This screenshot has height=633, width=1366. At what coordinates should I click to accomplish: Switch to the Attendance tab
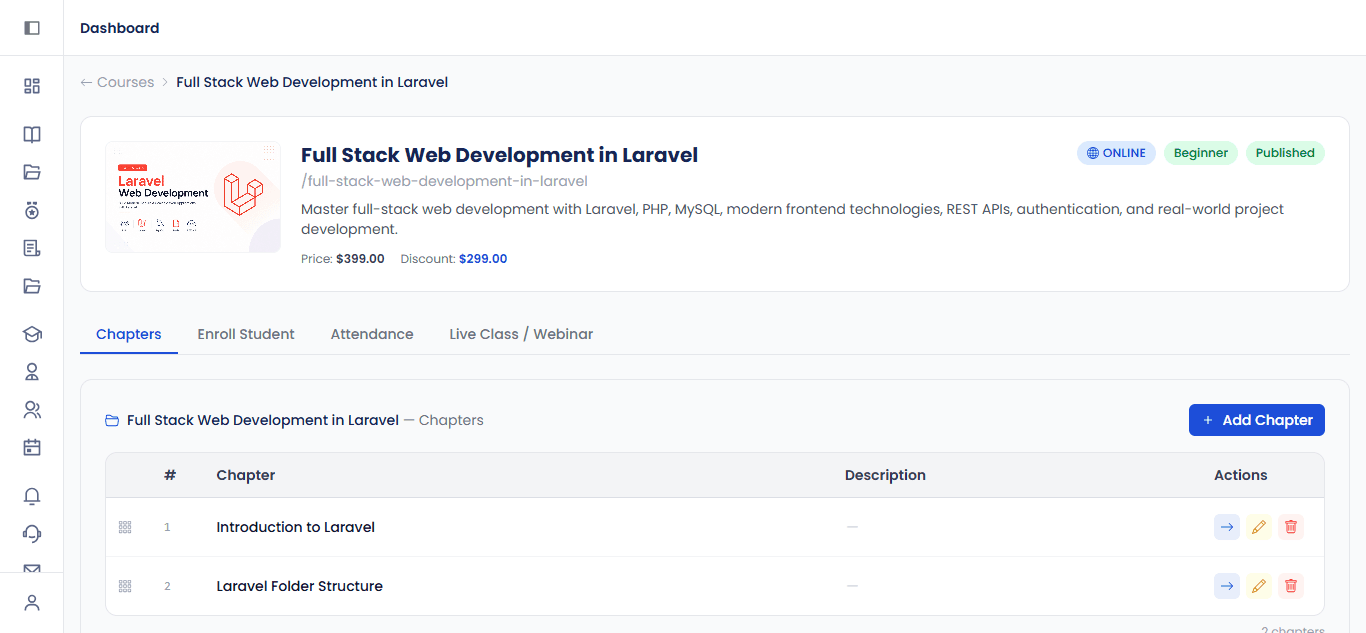pos(372,334)
